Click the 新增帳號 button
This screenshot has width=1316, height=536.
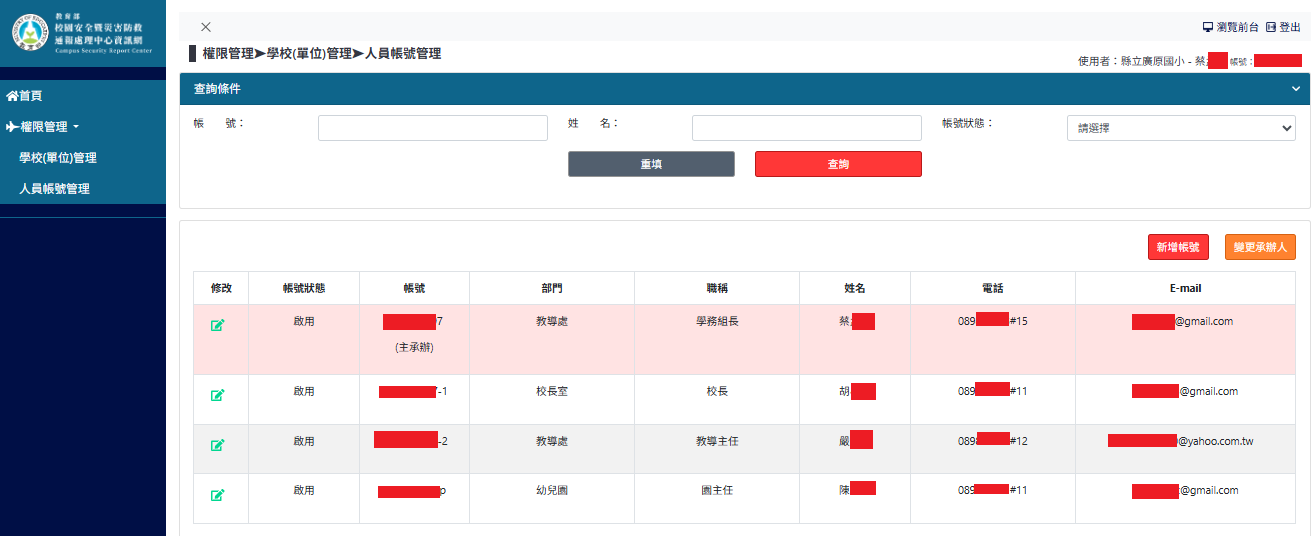(x=1177, y=247)
